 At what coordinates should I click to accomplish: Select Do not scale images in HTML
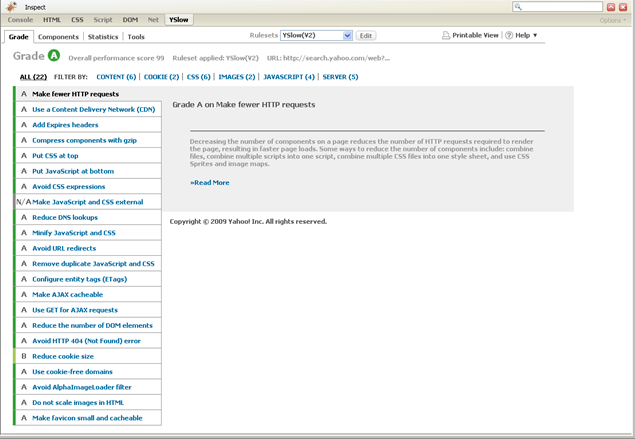pyautogui.click(x=88, y=402)
